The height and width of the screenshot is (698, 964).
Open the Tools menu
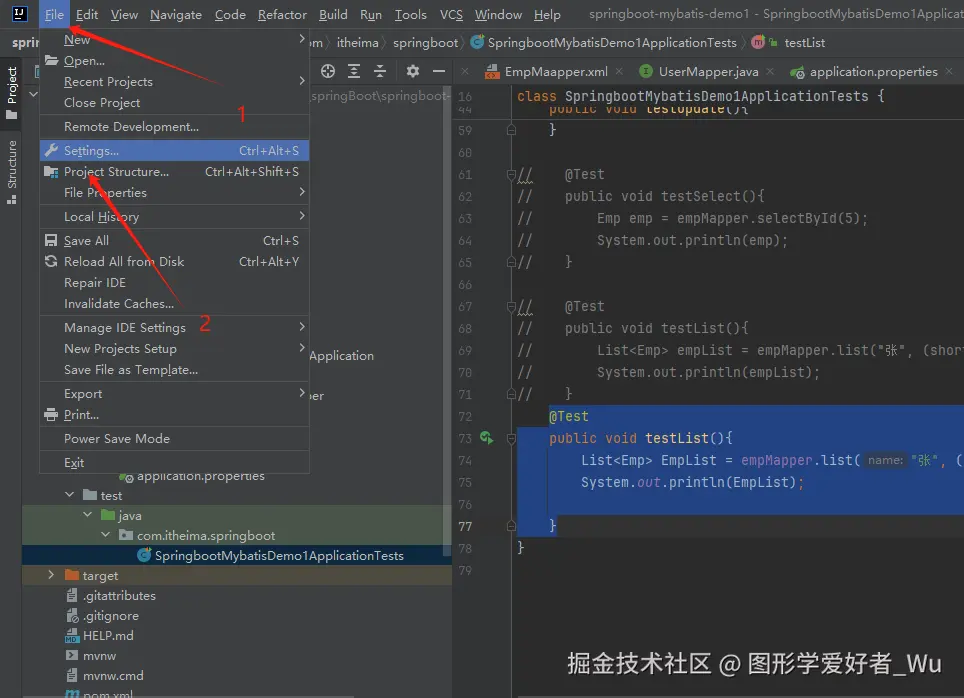pyautogui.click(x=411, y=14)
